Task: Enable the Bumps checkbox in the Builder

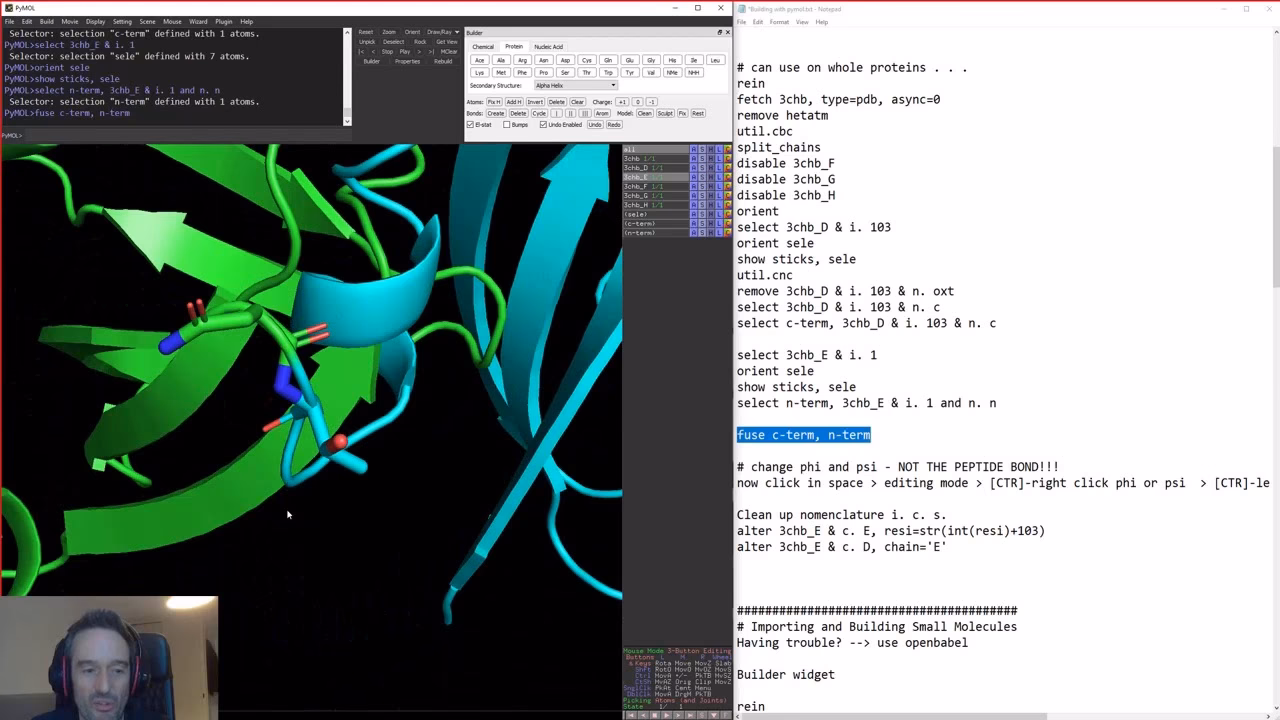Action: point(507,125)
